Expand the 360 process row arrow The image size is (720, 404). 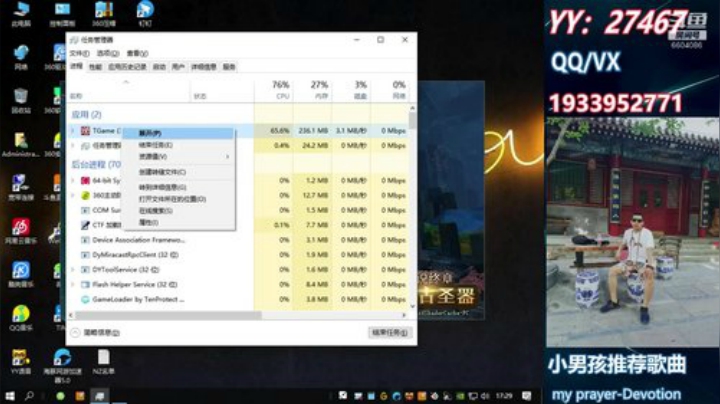coord(73,195)
